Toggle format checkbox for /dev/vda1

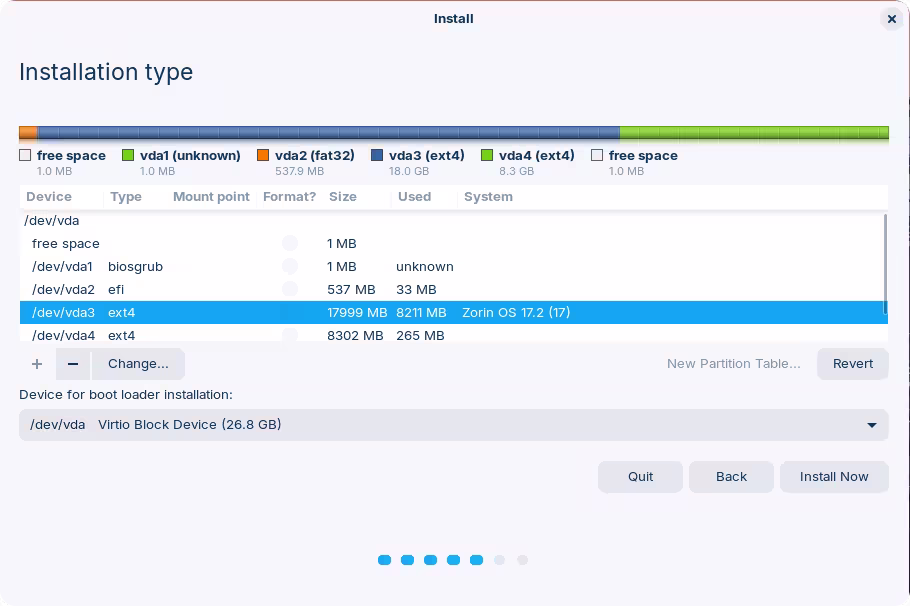[290, 267]
